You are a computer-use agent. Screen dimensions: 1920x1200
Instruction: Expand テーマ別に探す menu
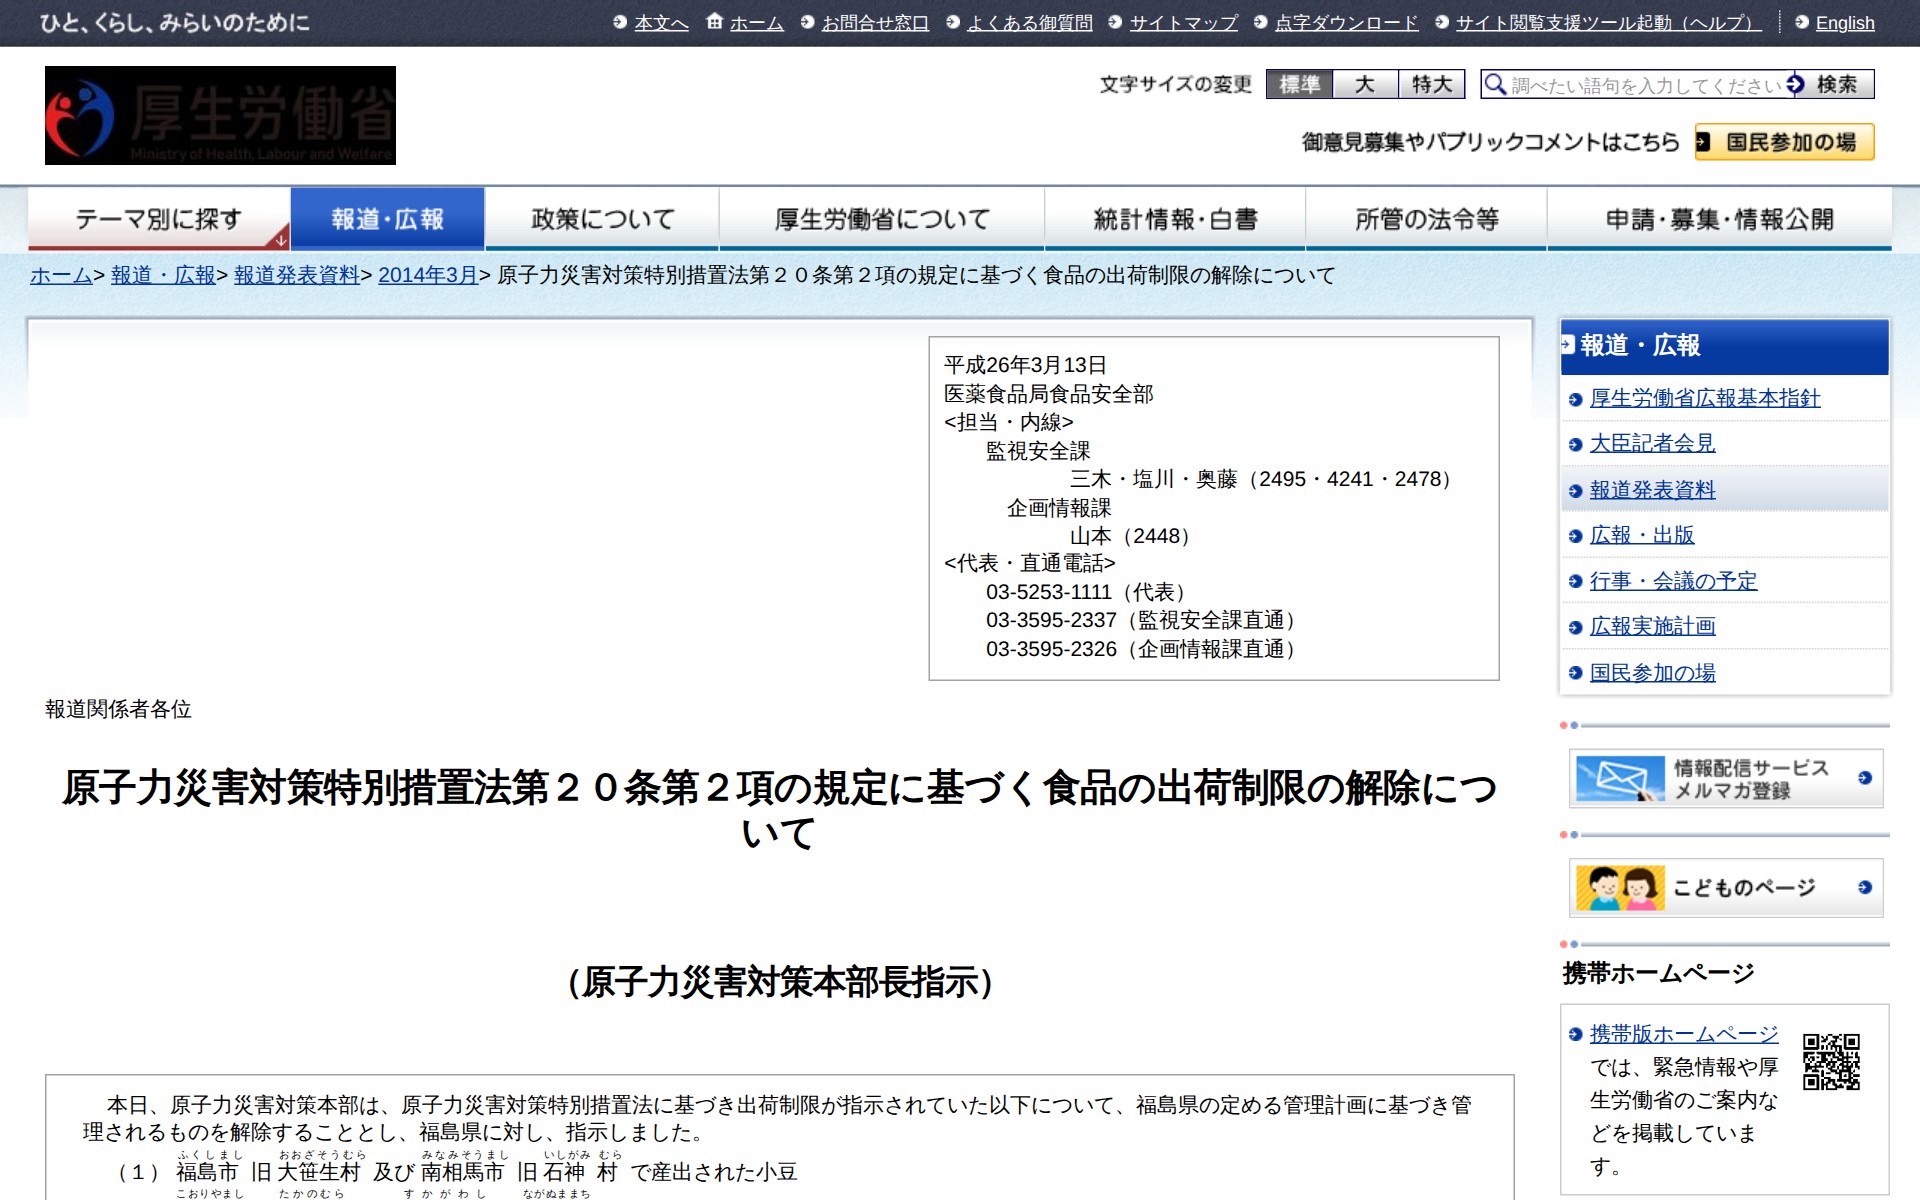coord(159,219)
